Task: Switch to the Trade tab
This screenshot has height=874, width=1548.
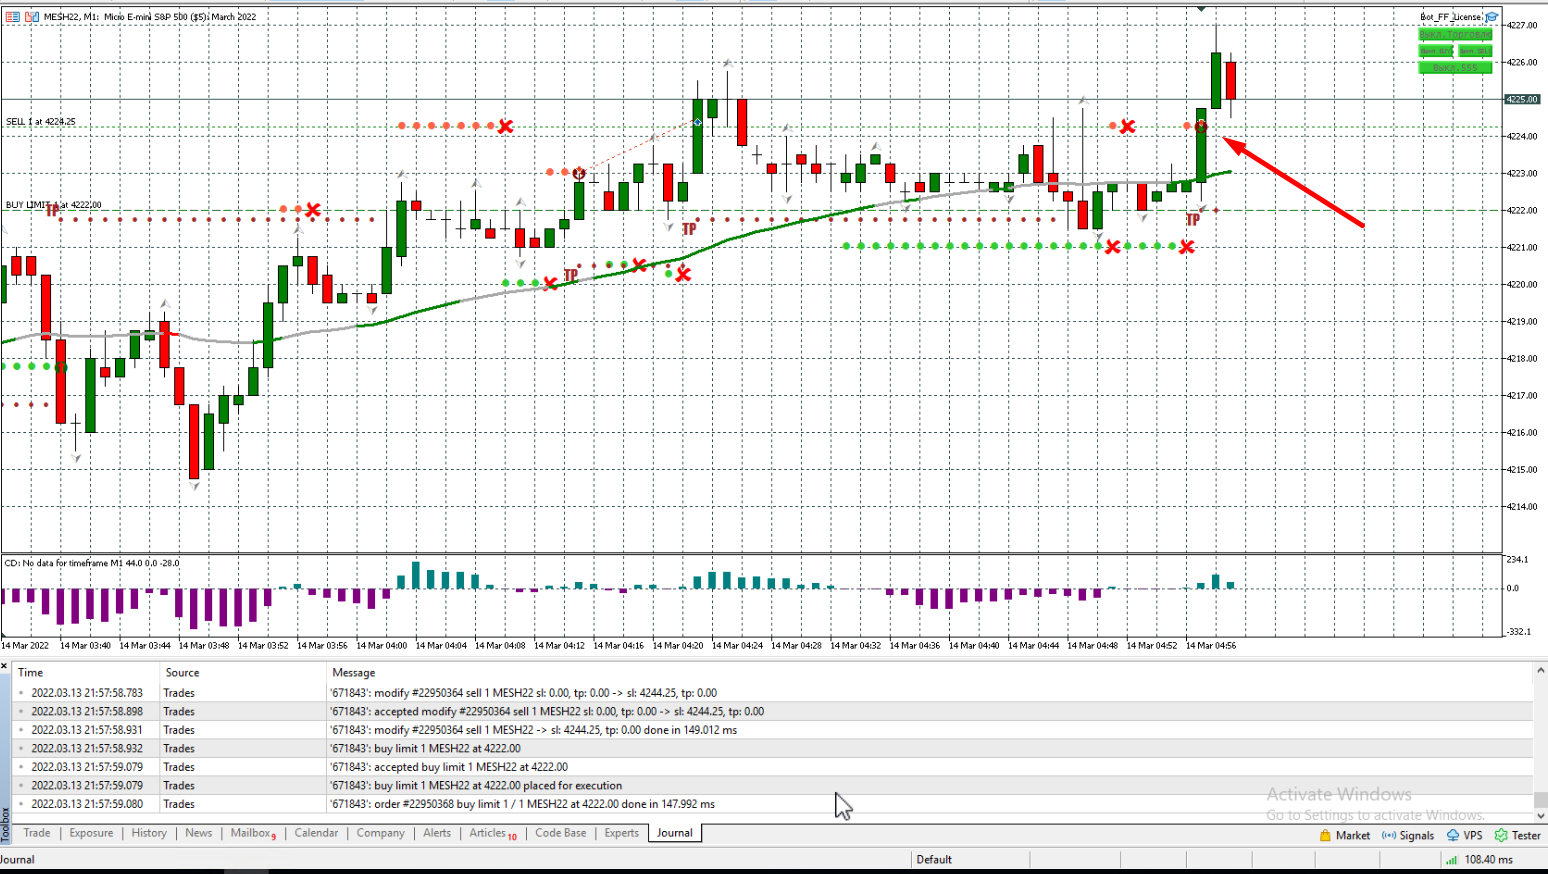Action: [x=37, y=833]
